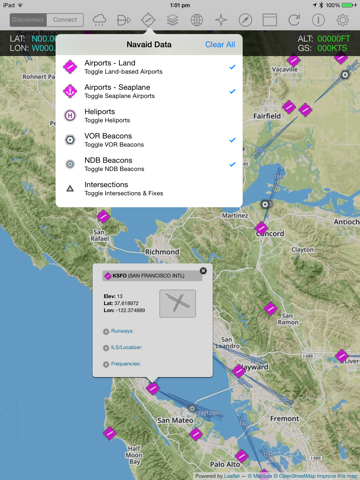
Task: Open settings gear icon
Action: click(x=343, y=20)
